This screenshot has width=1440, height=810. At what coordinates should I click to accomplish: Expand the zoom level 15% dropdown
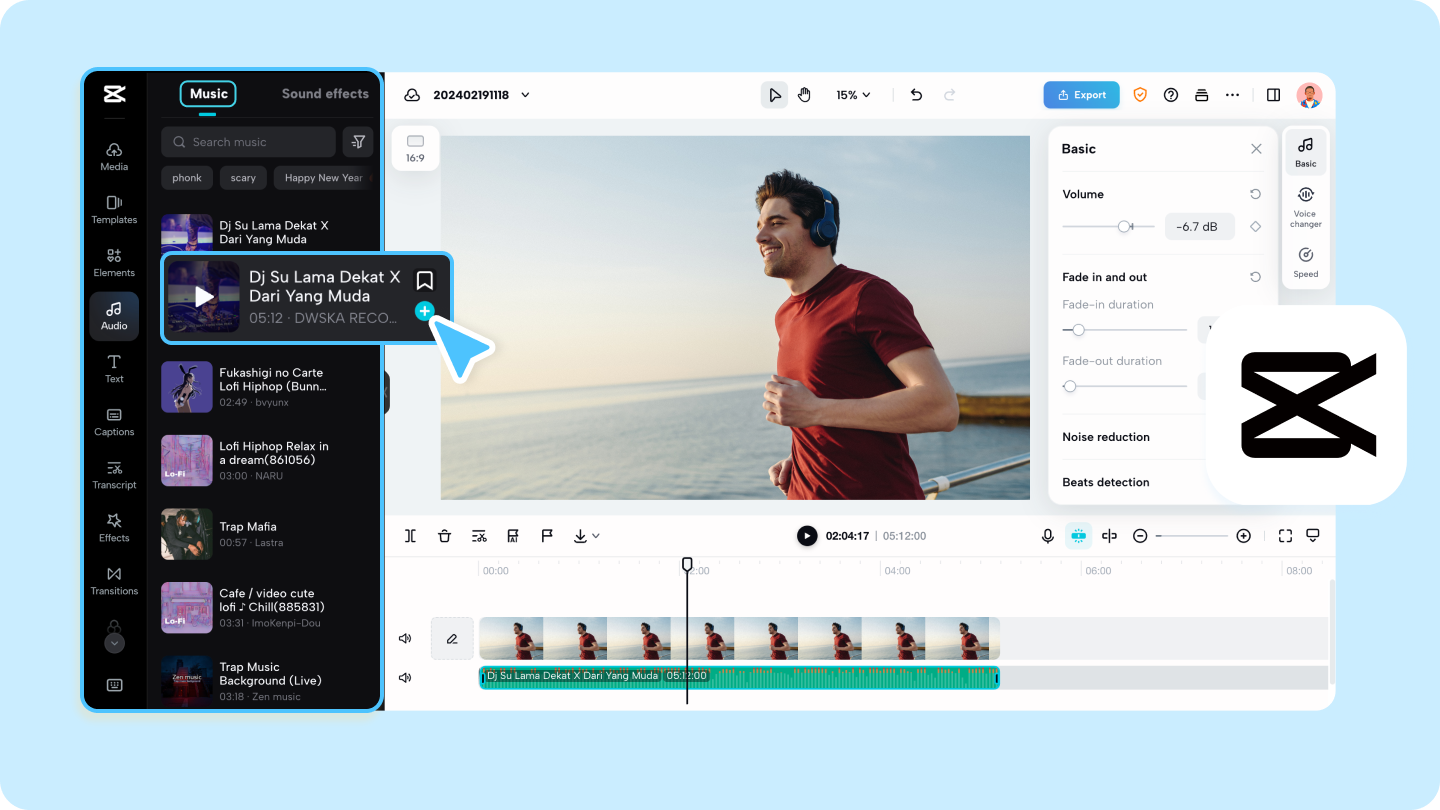click(851, 94)
